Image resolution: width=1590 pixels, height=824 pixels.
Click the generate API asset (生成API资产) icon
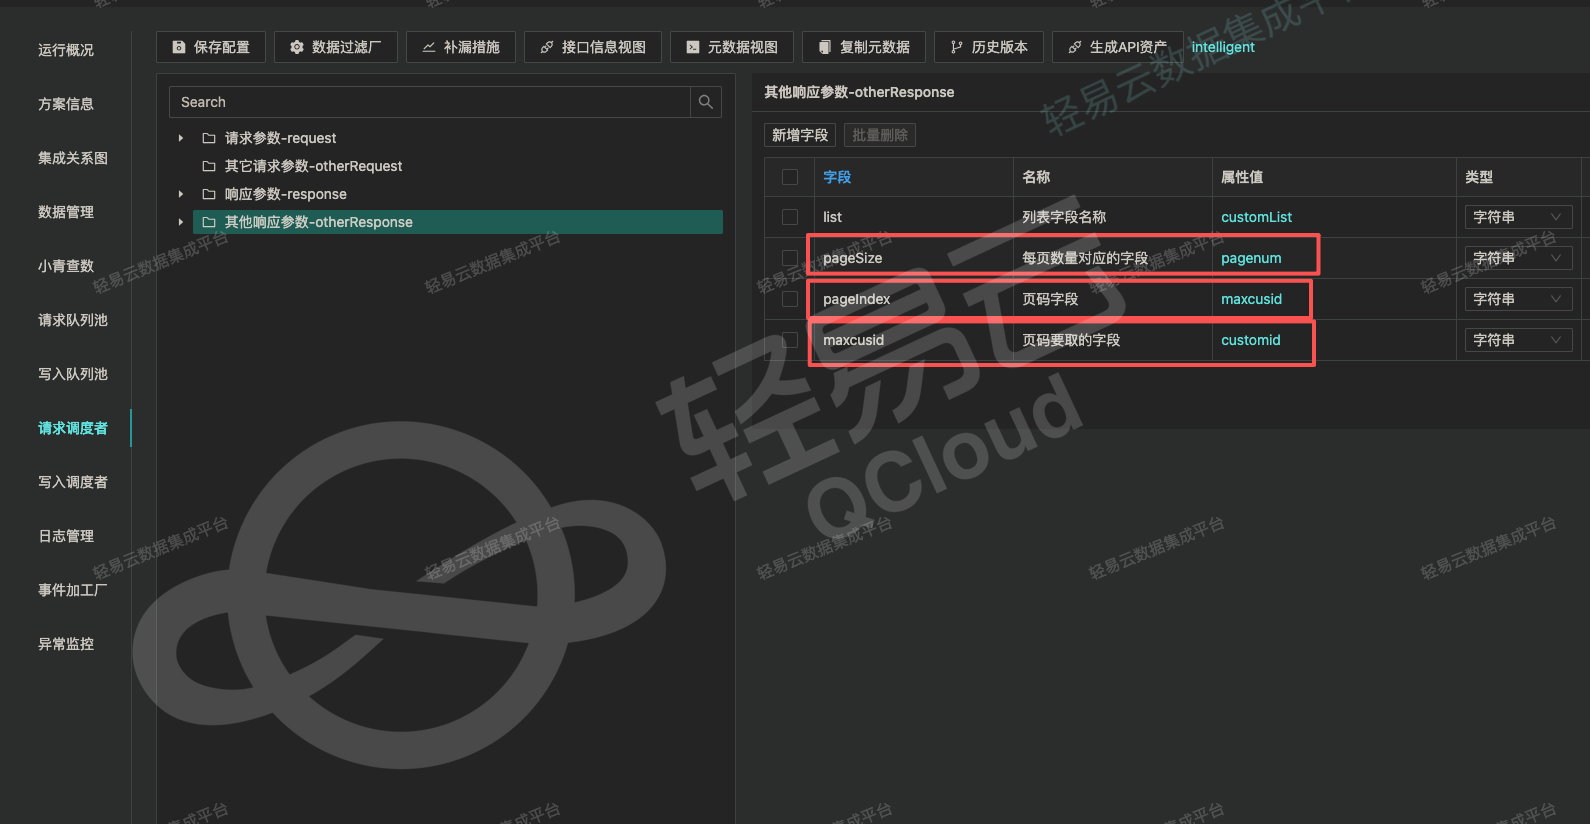point(1075,47)
